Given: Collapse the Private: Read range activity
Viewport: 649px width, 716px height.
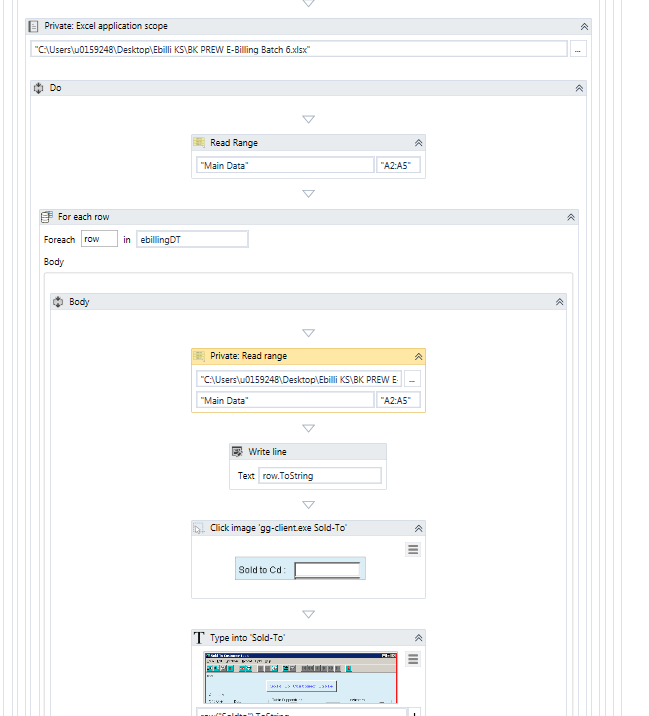Looking at the screenshot, I should click(418, 357).
